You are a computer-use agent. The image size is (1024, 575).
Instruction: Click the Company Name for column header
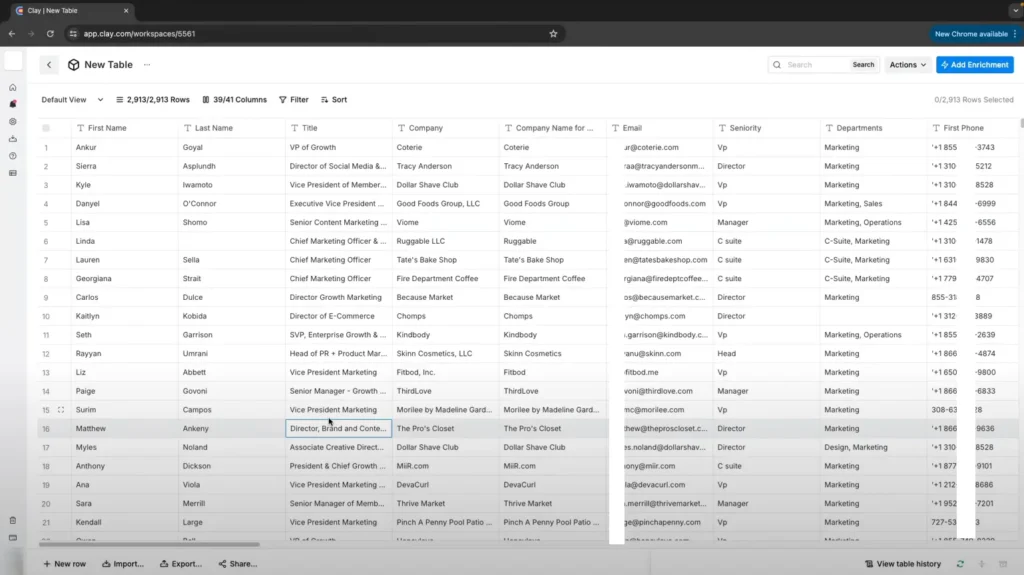[553, 128]
